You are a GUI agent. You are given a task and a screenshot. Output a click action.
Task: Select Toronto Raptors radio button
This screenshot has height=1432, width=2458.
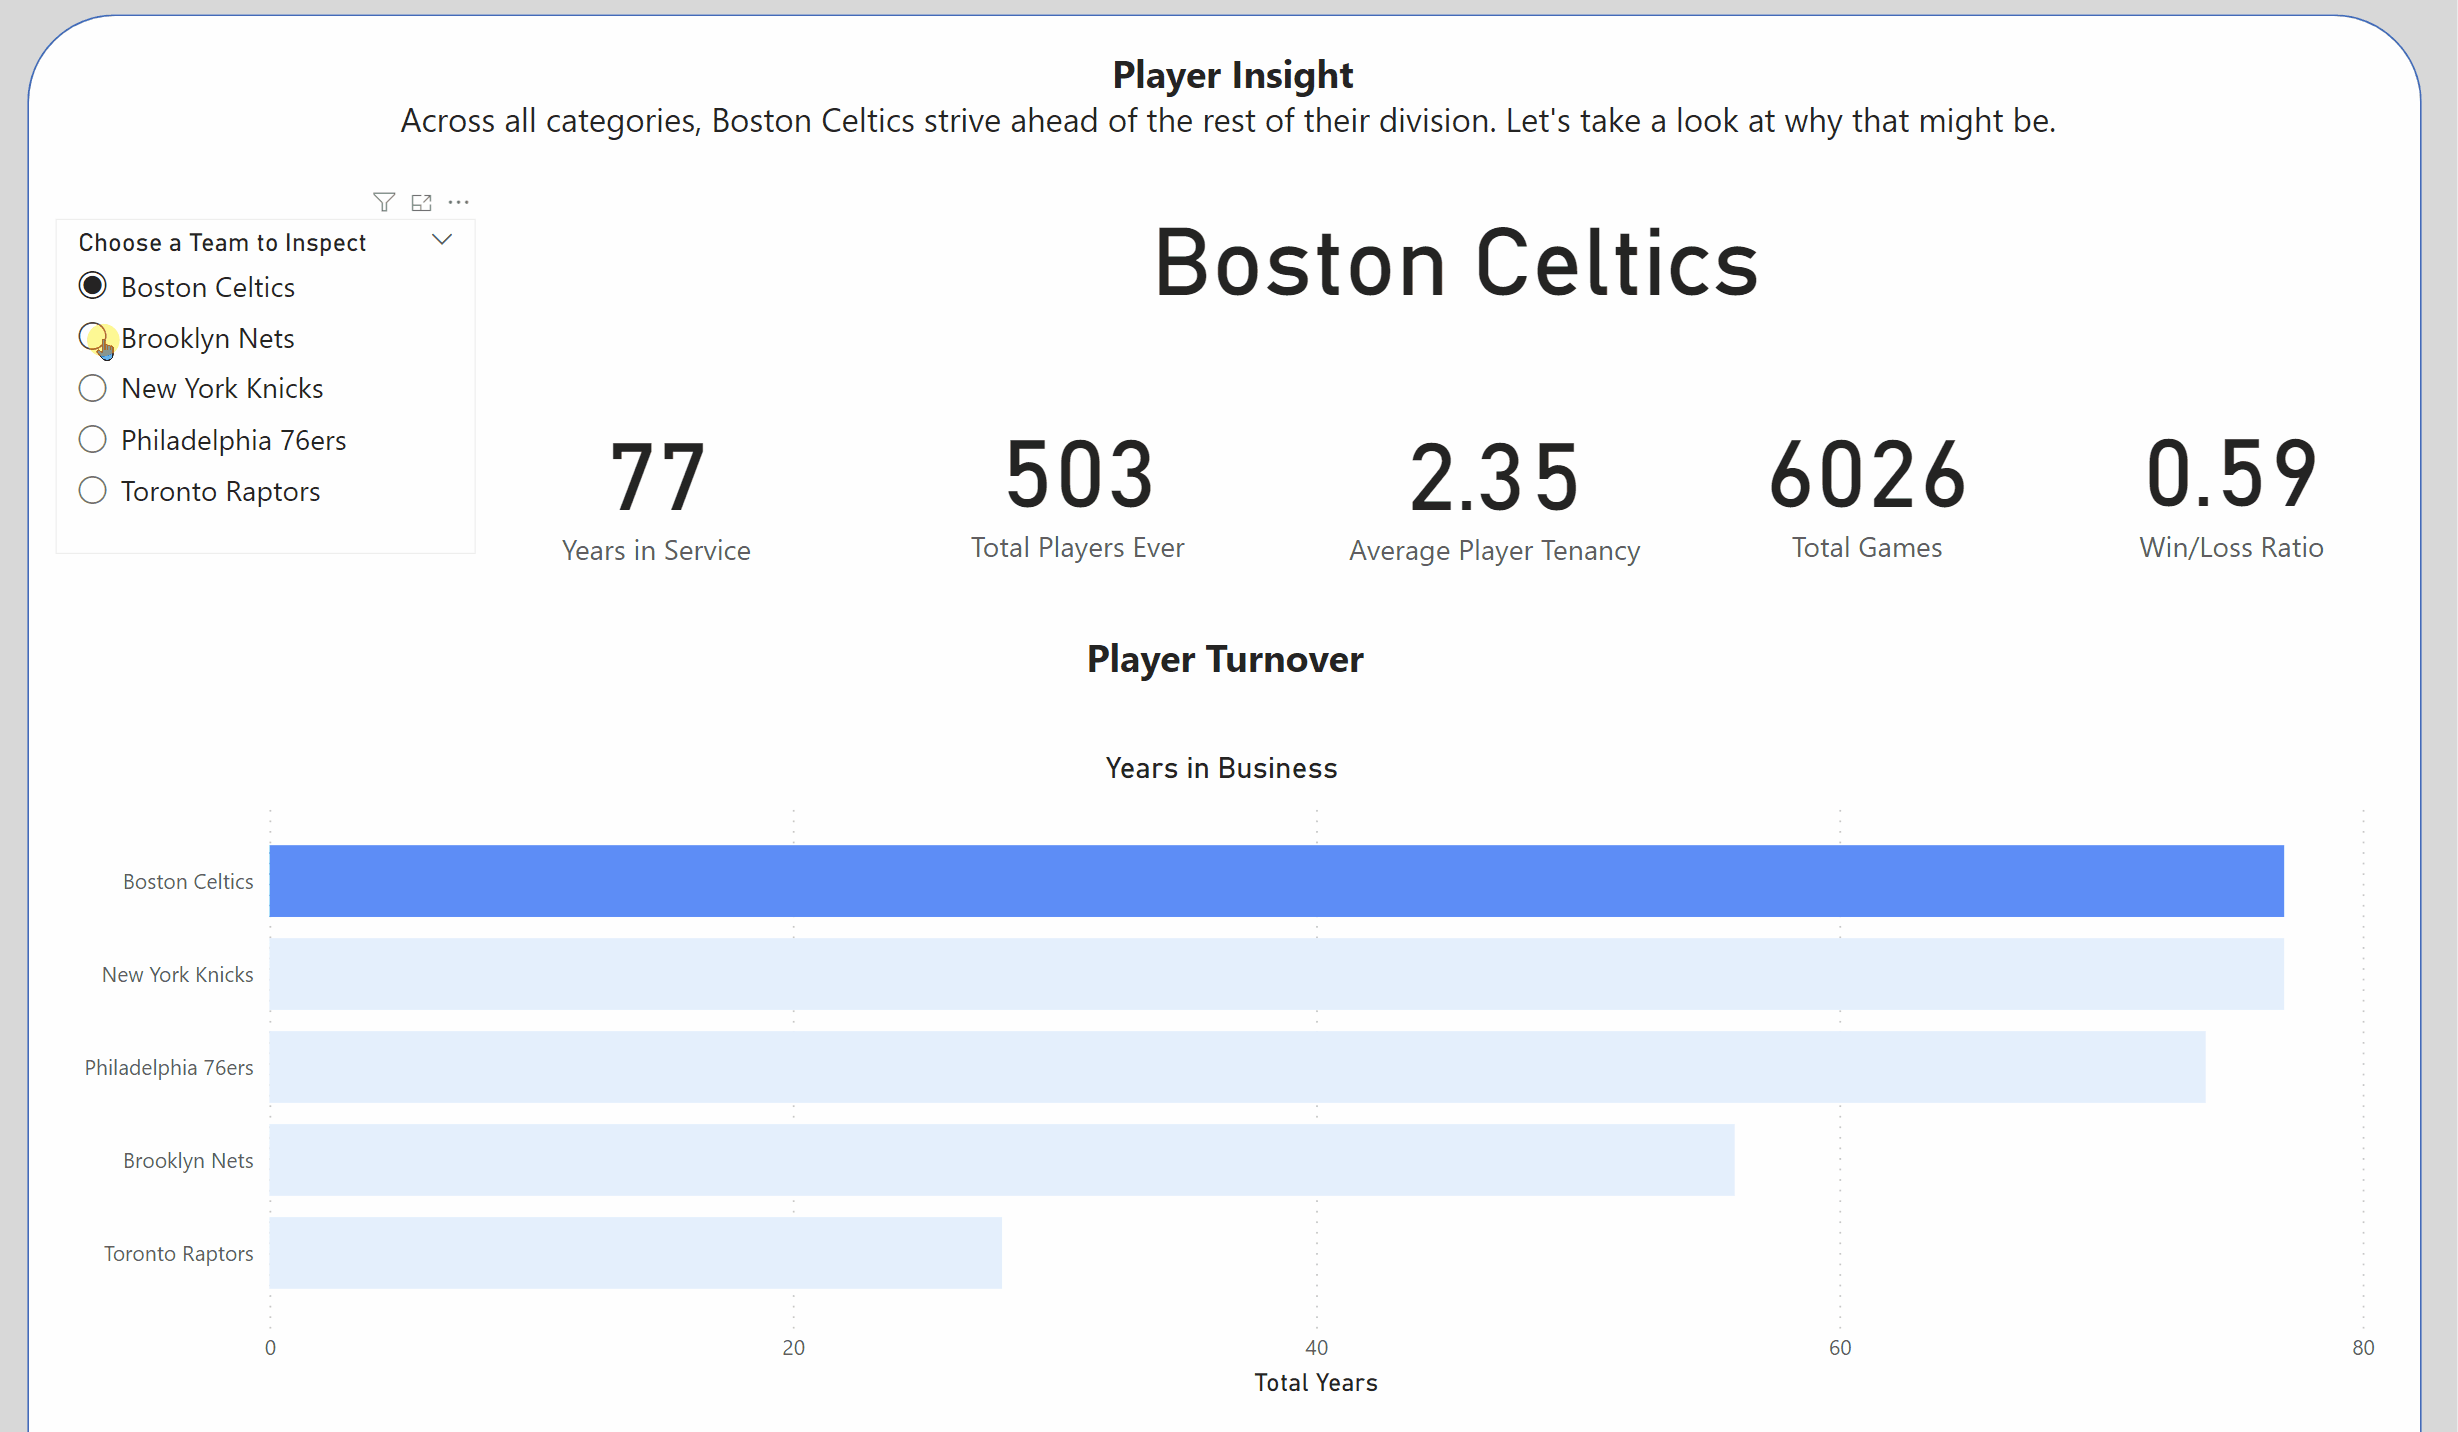(93, 490)
